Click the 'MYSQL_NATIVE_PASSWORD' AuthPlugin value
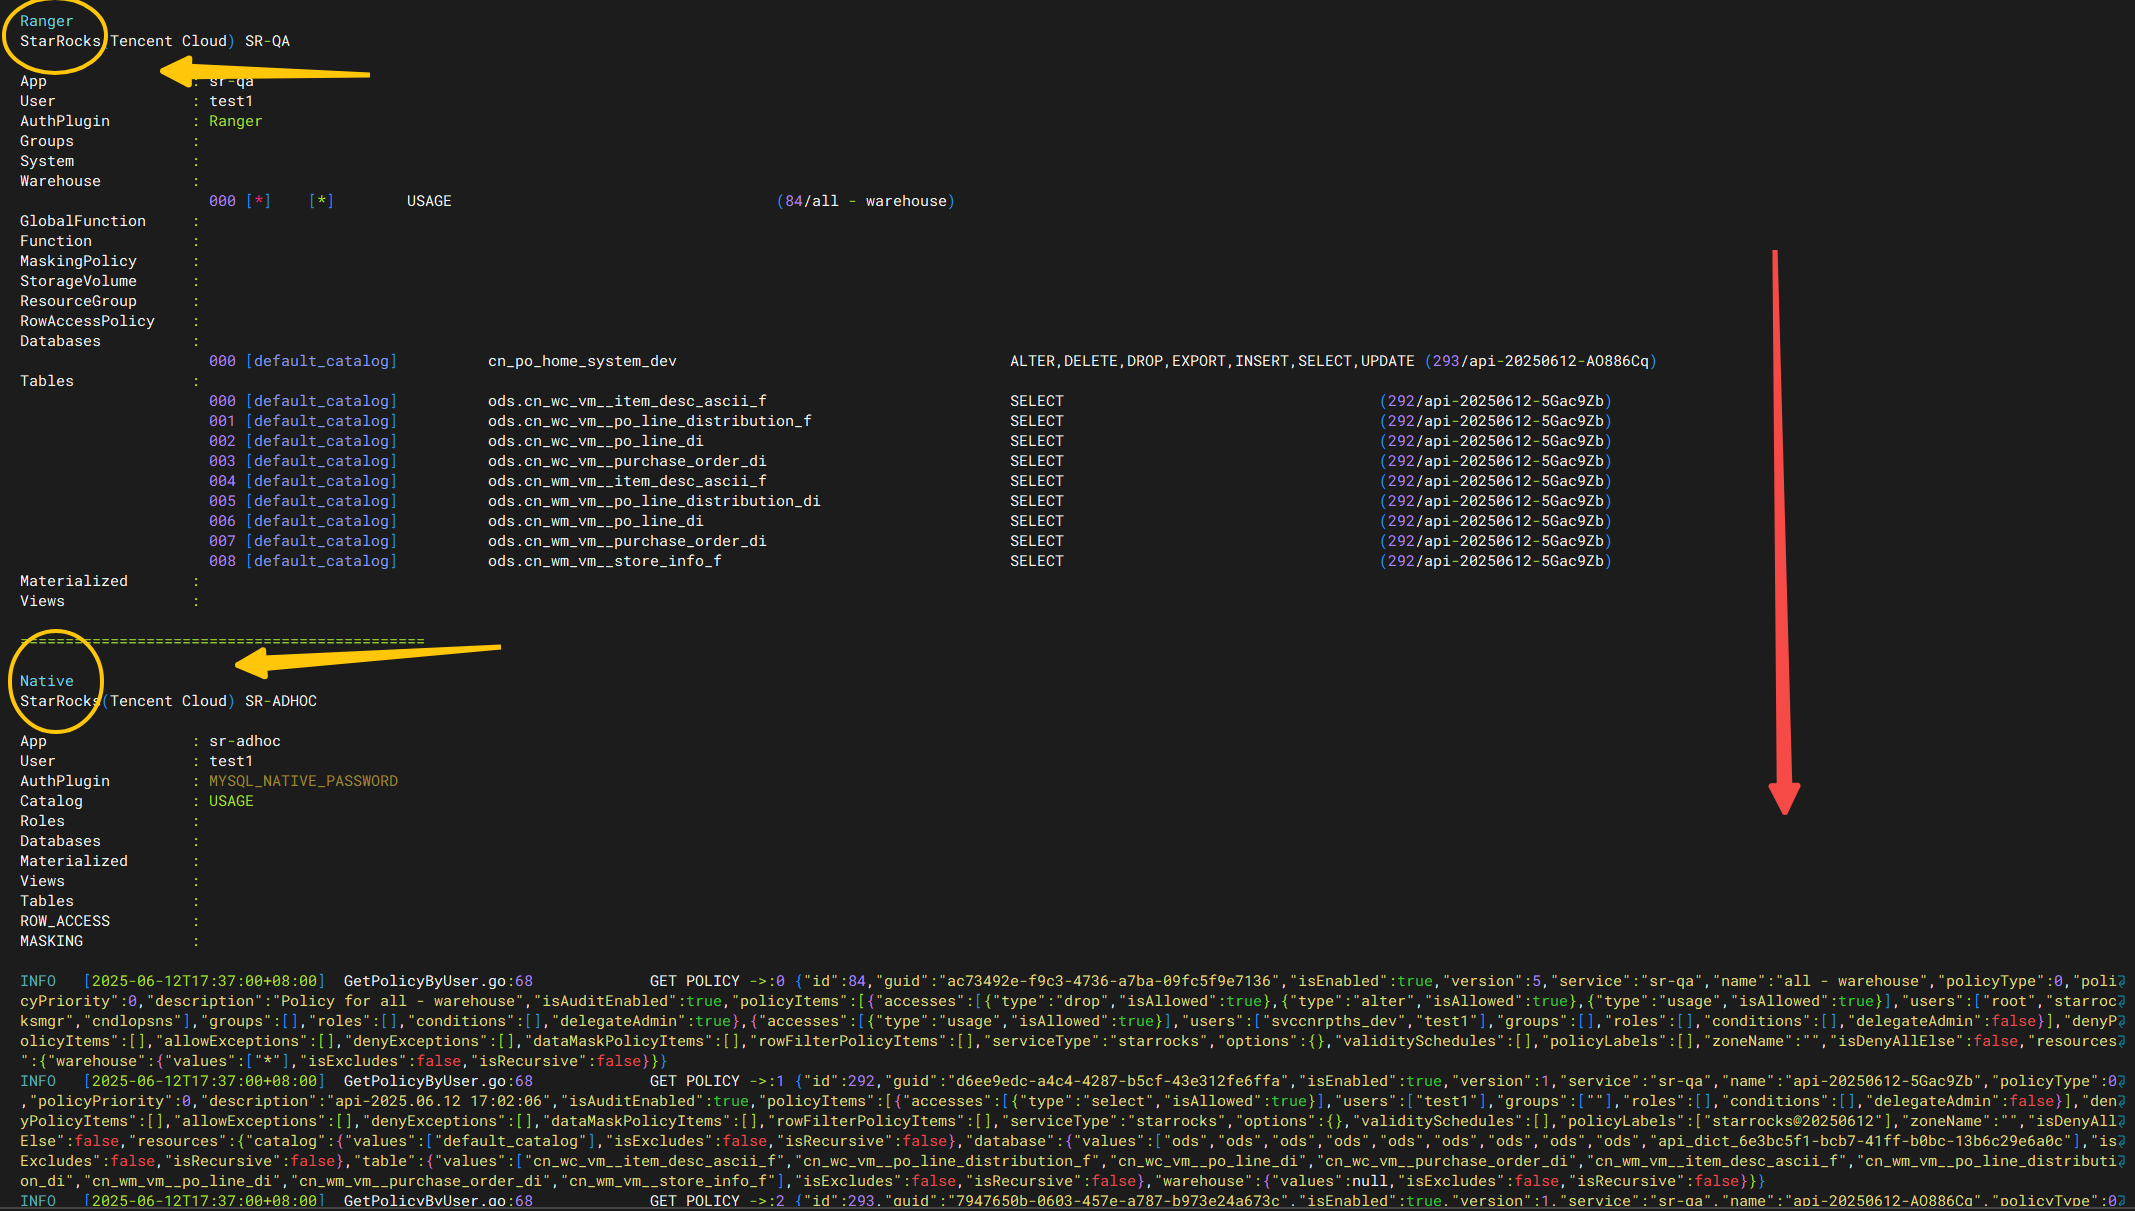 pyautogui.click(x=303, y=781)
